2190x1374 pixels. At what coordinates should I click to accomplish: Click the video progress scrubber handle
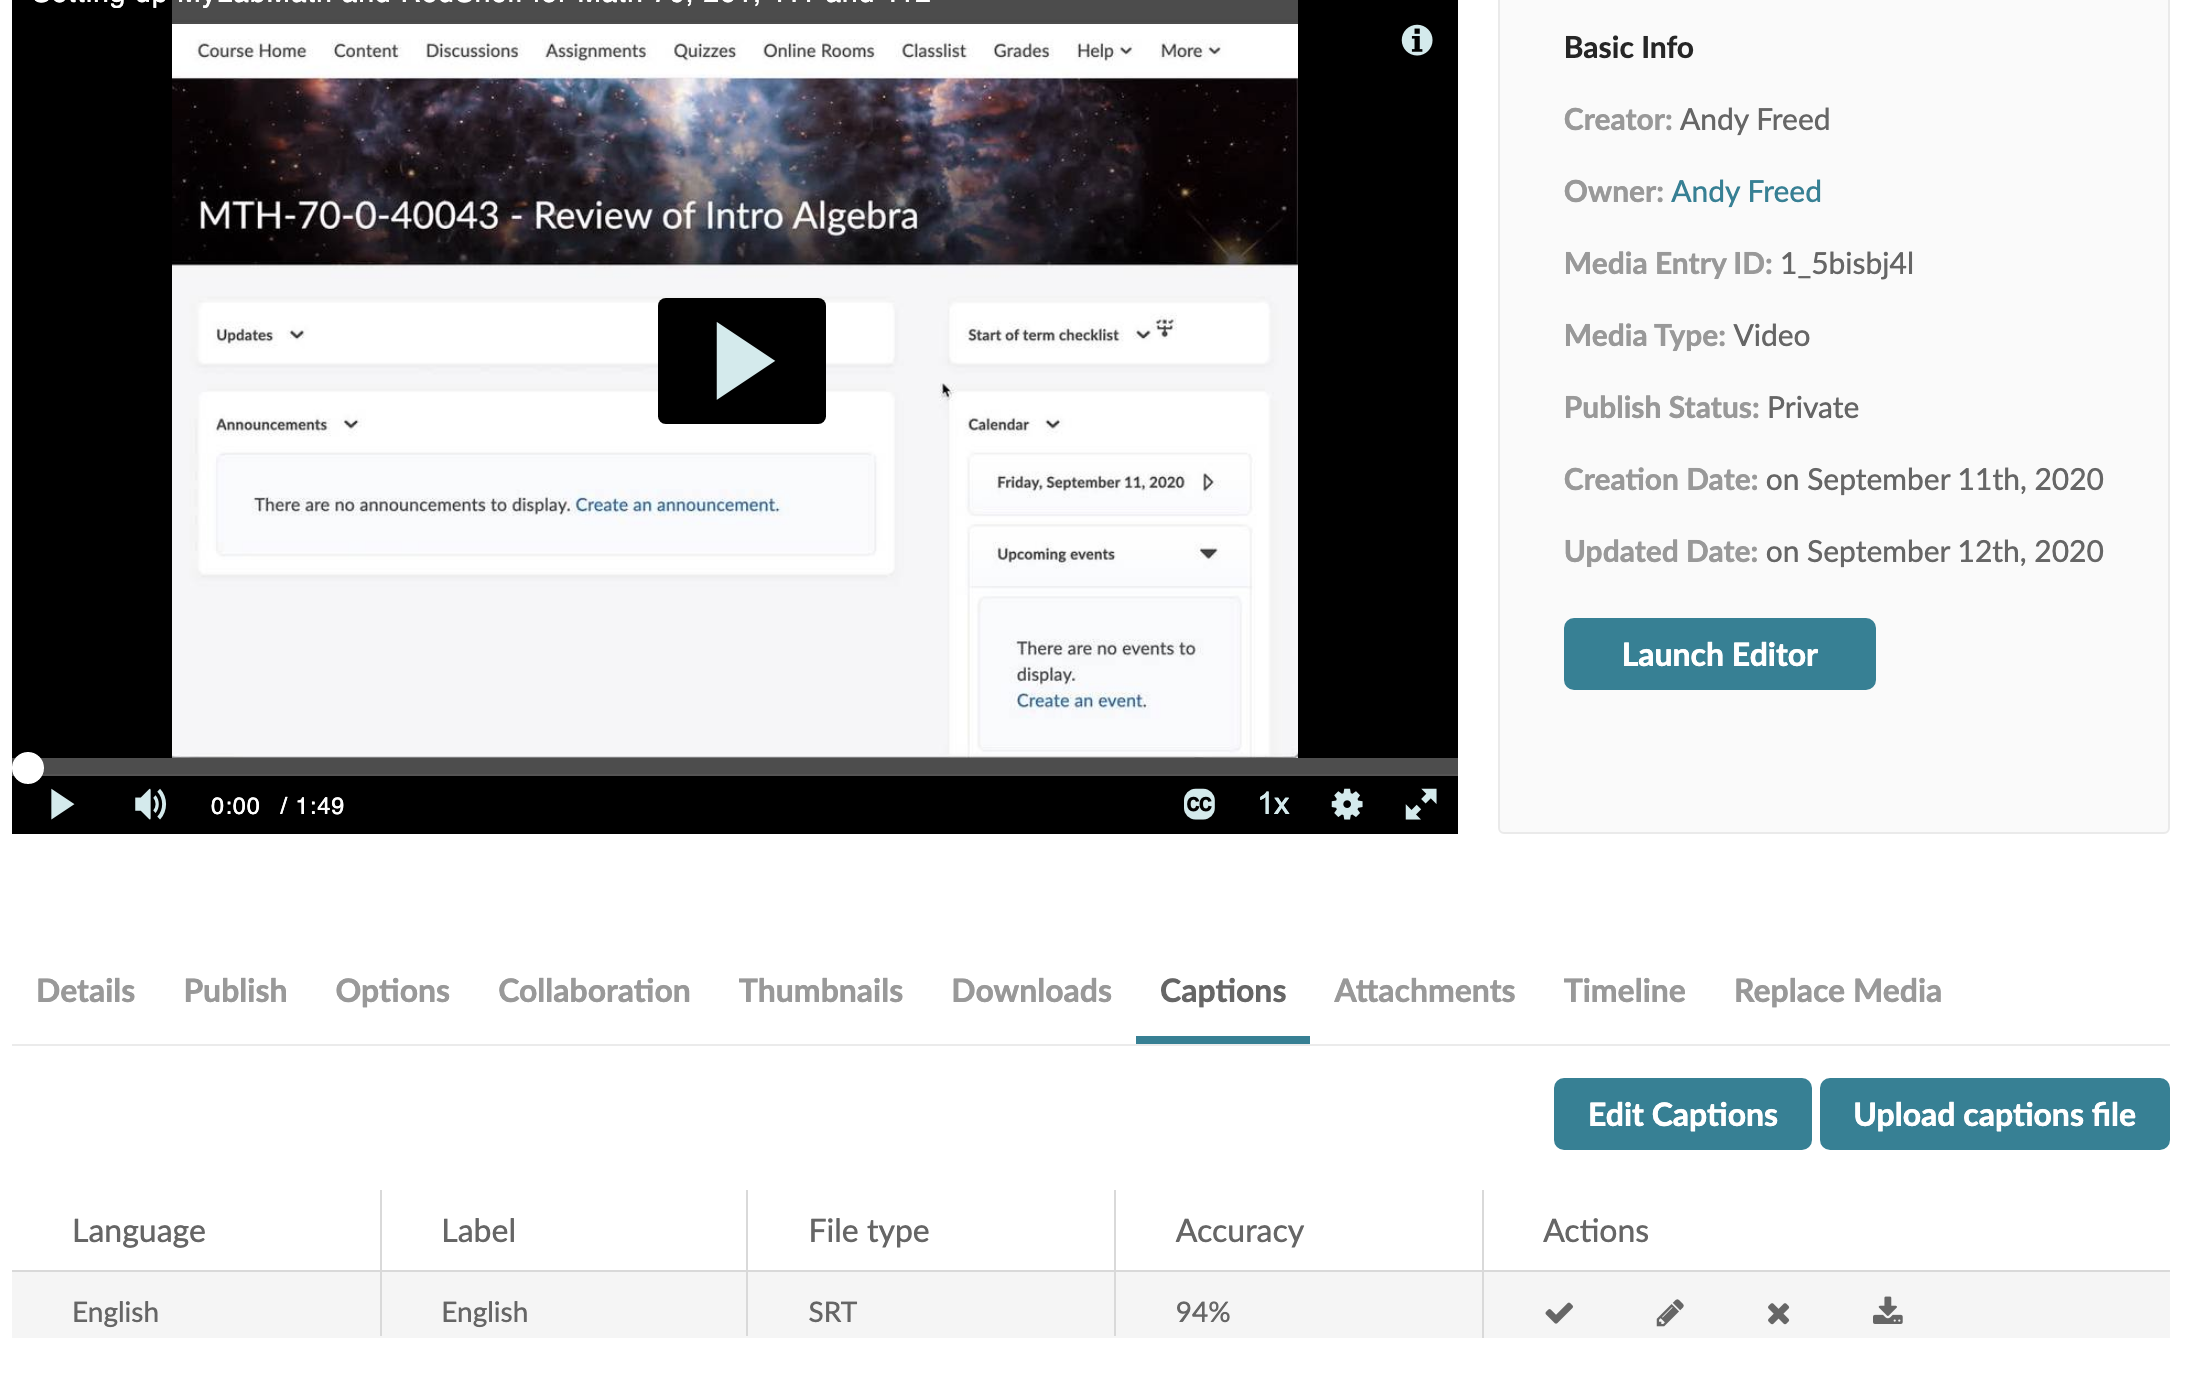(x=28, y=768)
